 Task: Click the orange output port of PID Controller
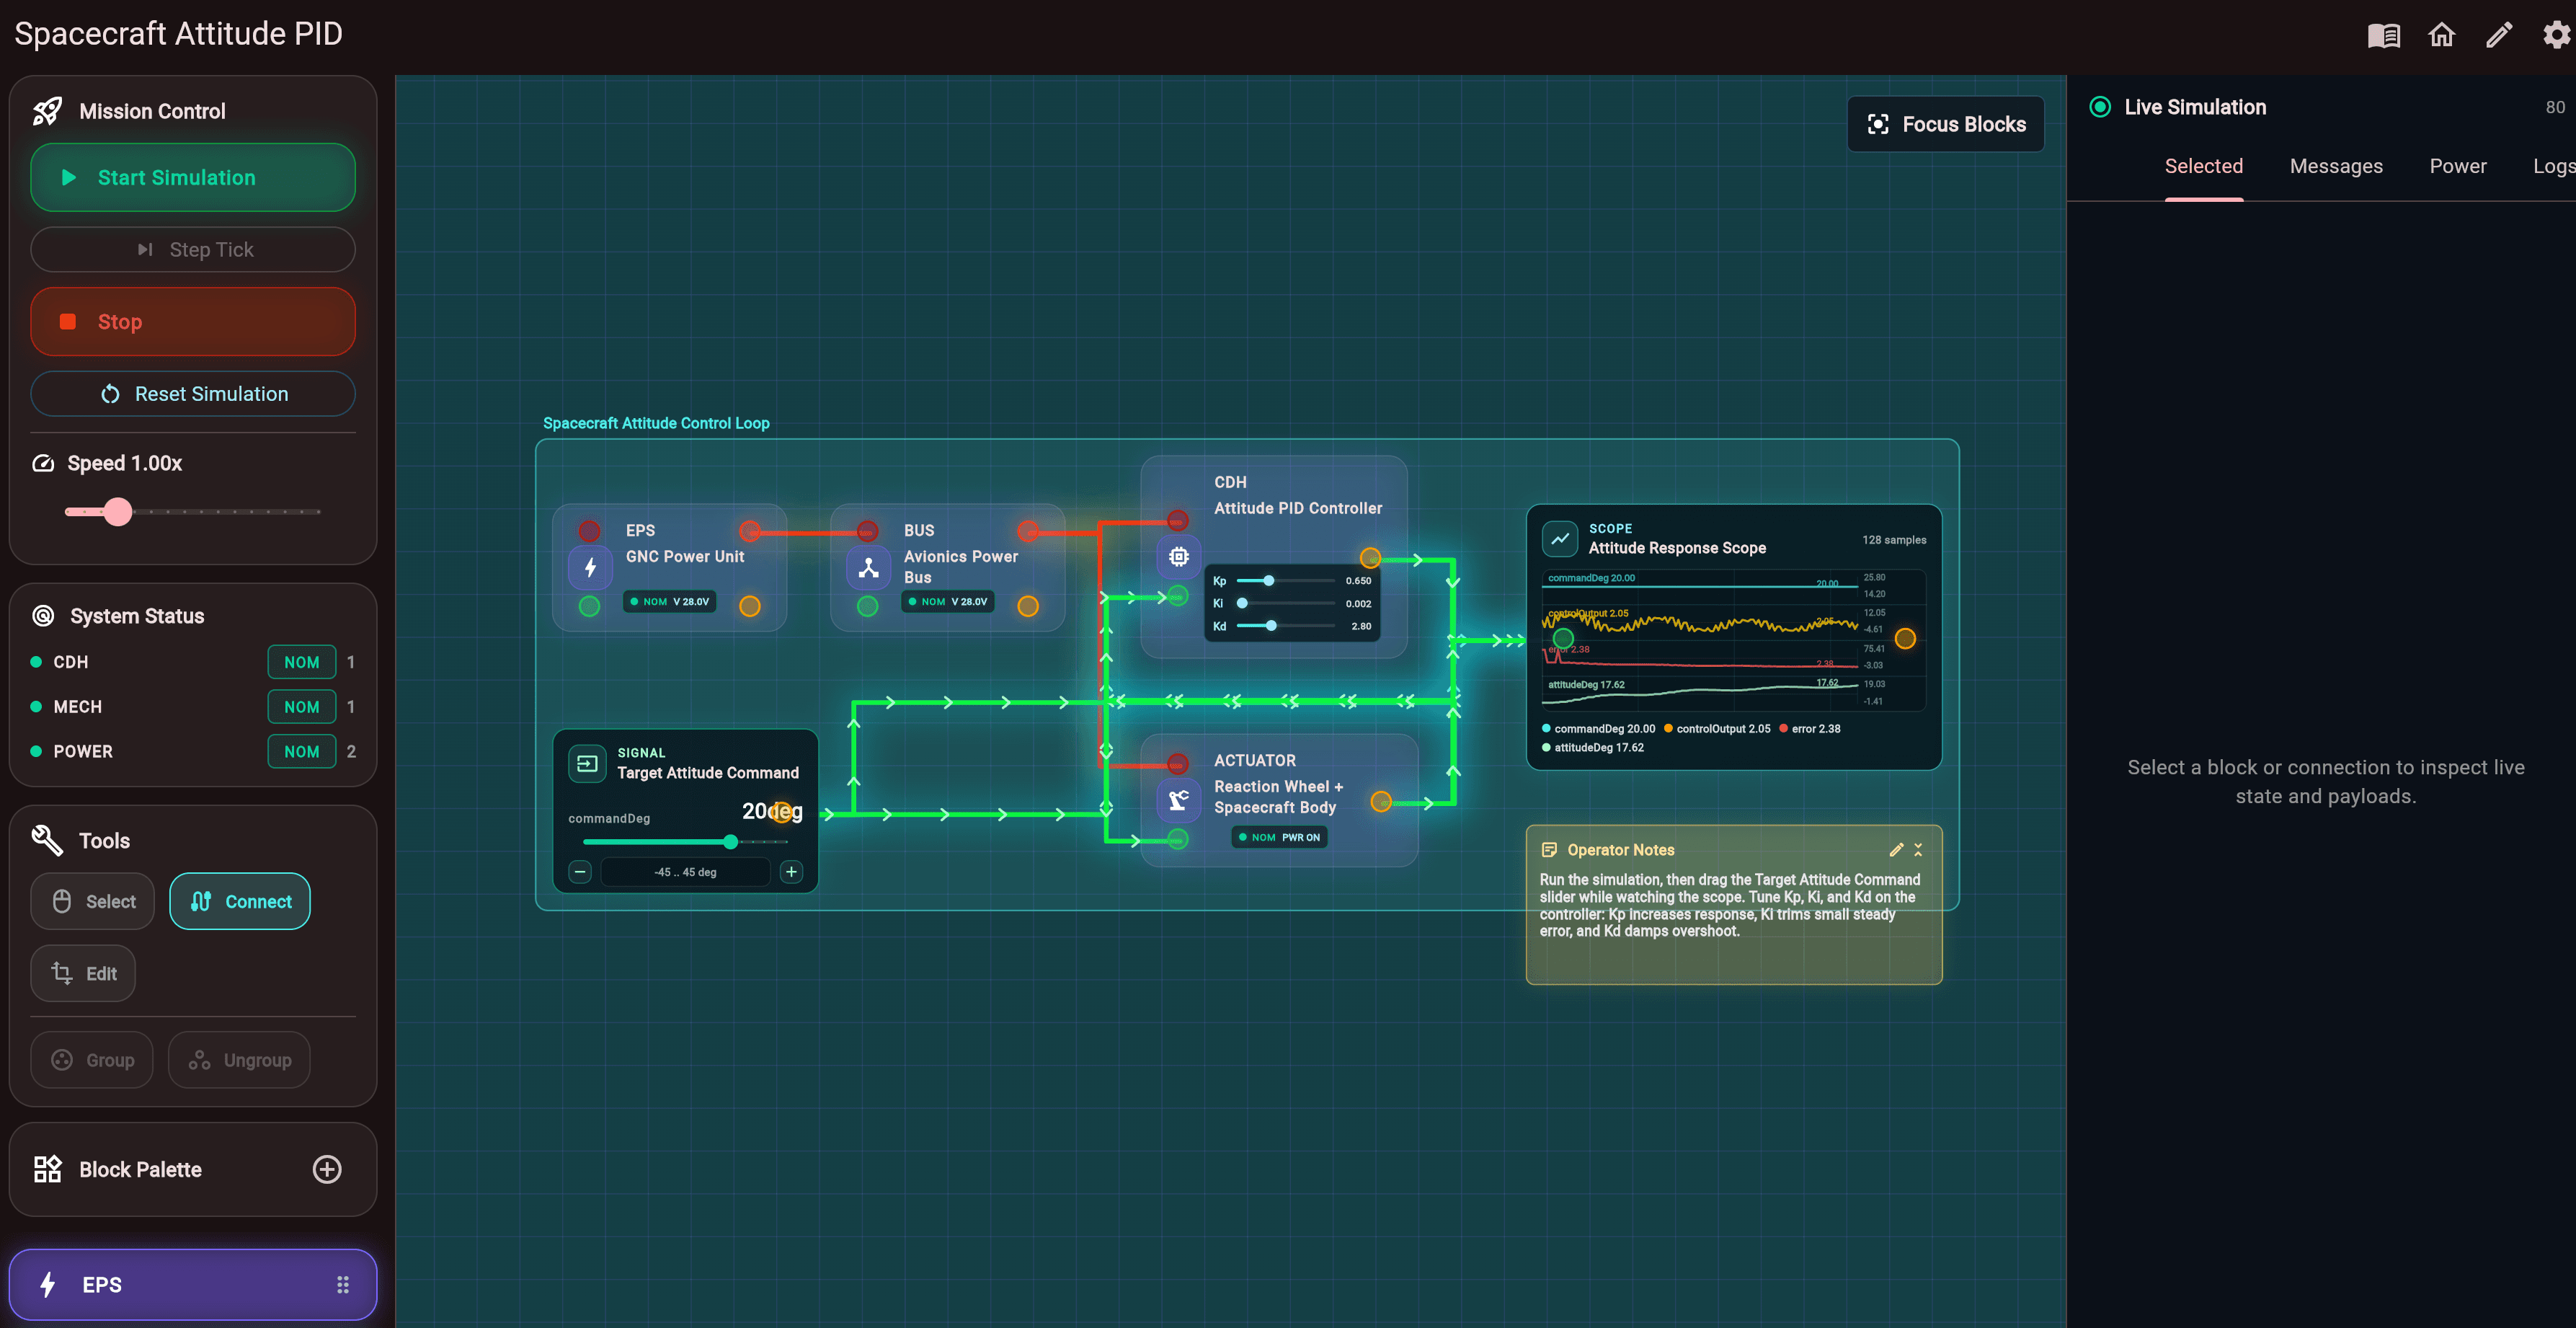1370,558
